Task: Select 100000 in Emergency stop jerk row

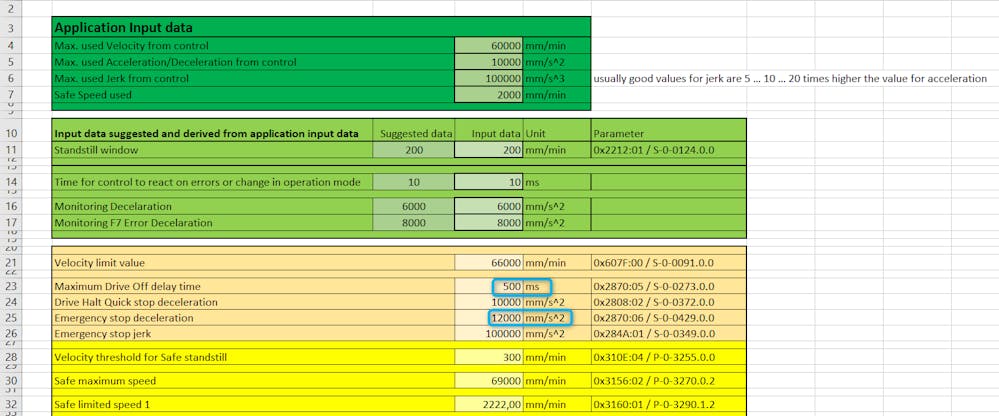Action: pyautogui.click(x=489, y=333)
